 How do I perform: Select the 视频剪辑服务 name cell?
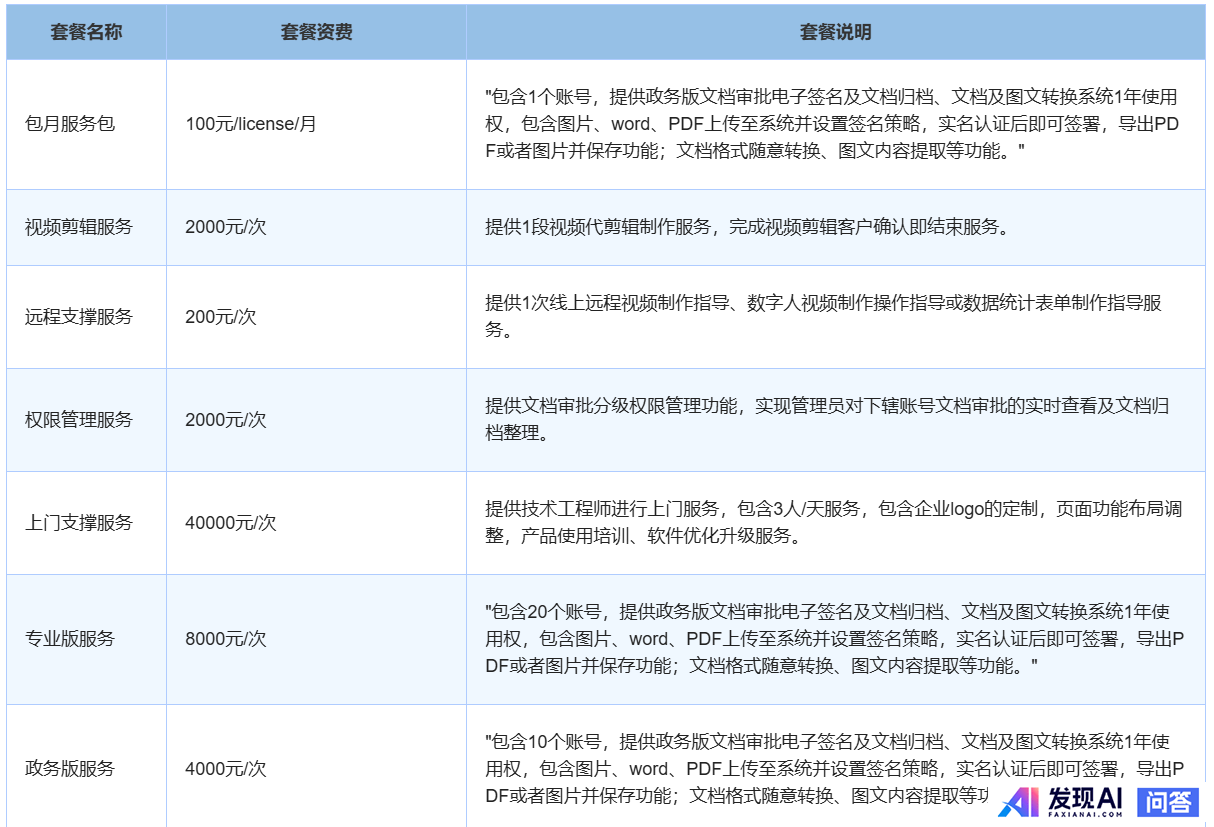point(79,227)
